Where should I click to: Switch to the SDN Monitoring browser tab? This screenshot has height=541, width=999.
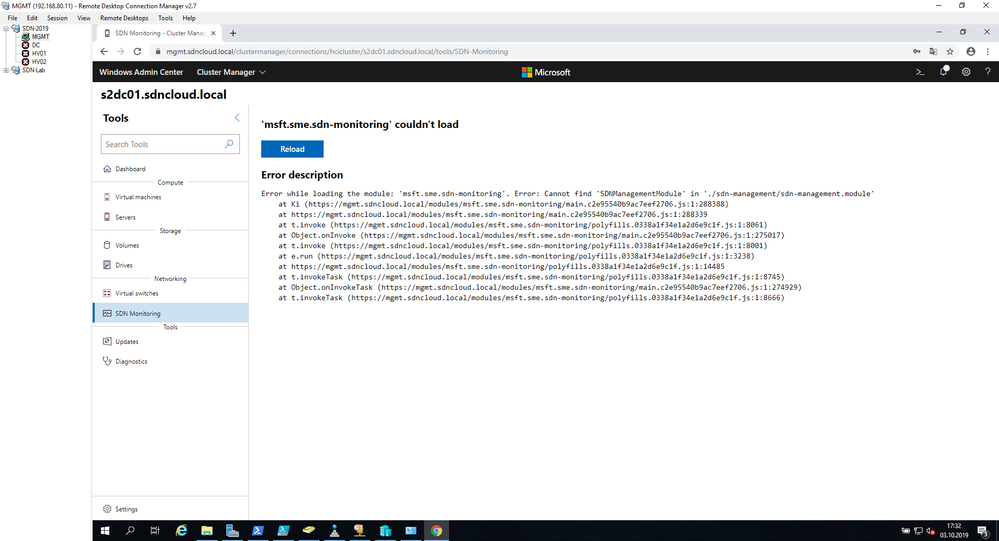(159, 33)
